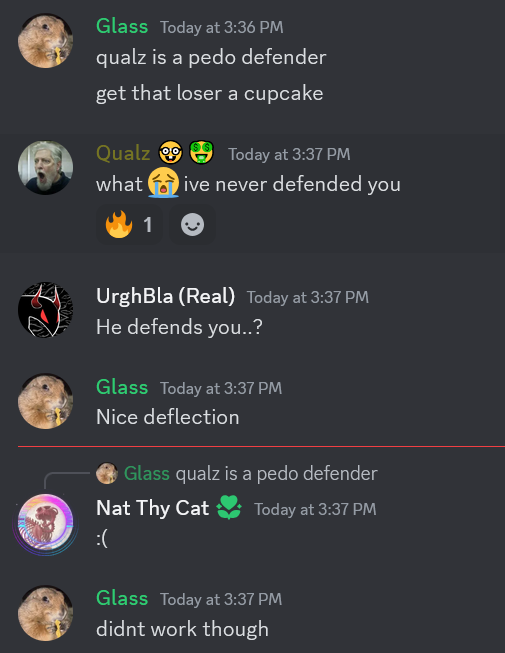Click the money-mouth emoji next to Qualz

click(x=202, y=153)
